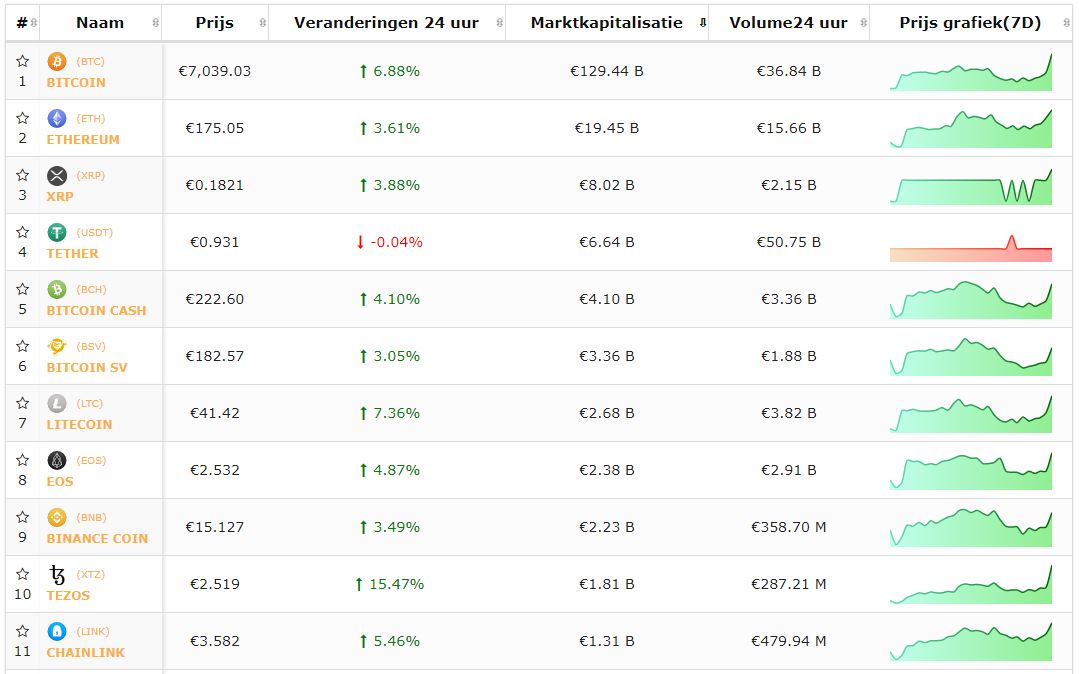Screen dimensions: 1079x674
Task: Sort table by Prijs column header
Action: pyautogui.click(x=215, y=23)
